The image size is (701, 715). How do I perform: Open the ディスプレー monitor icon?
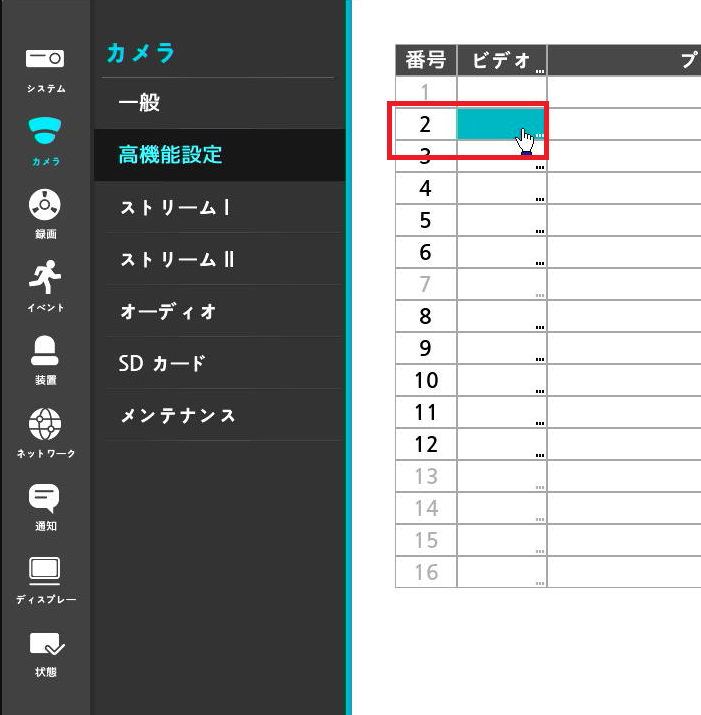pos(45,570)
